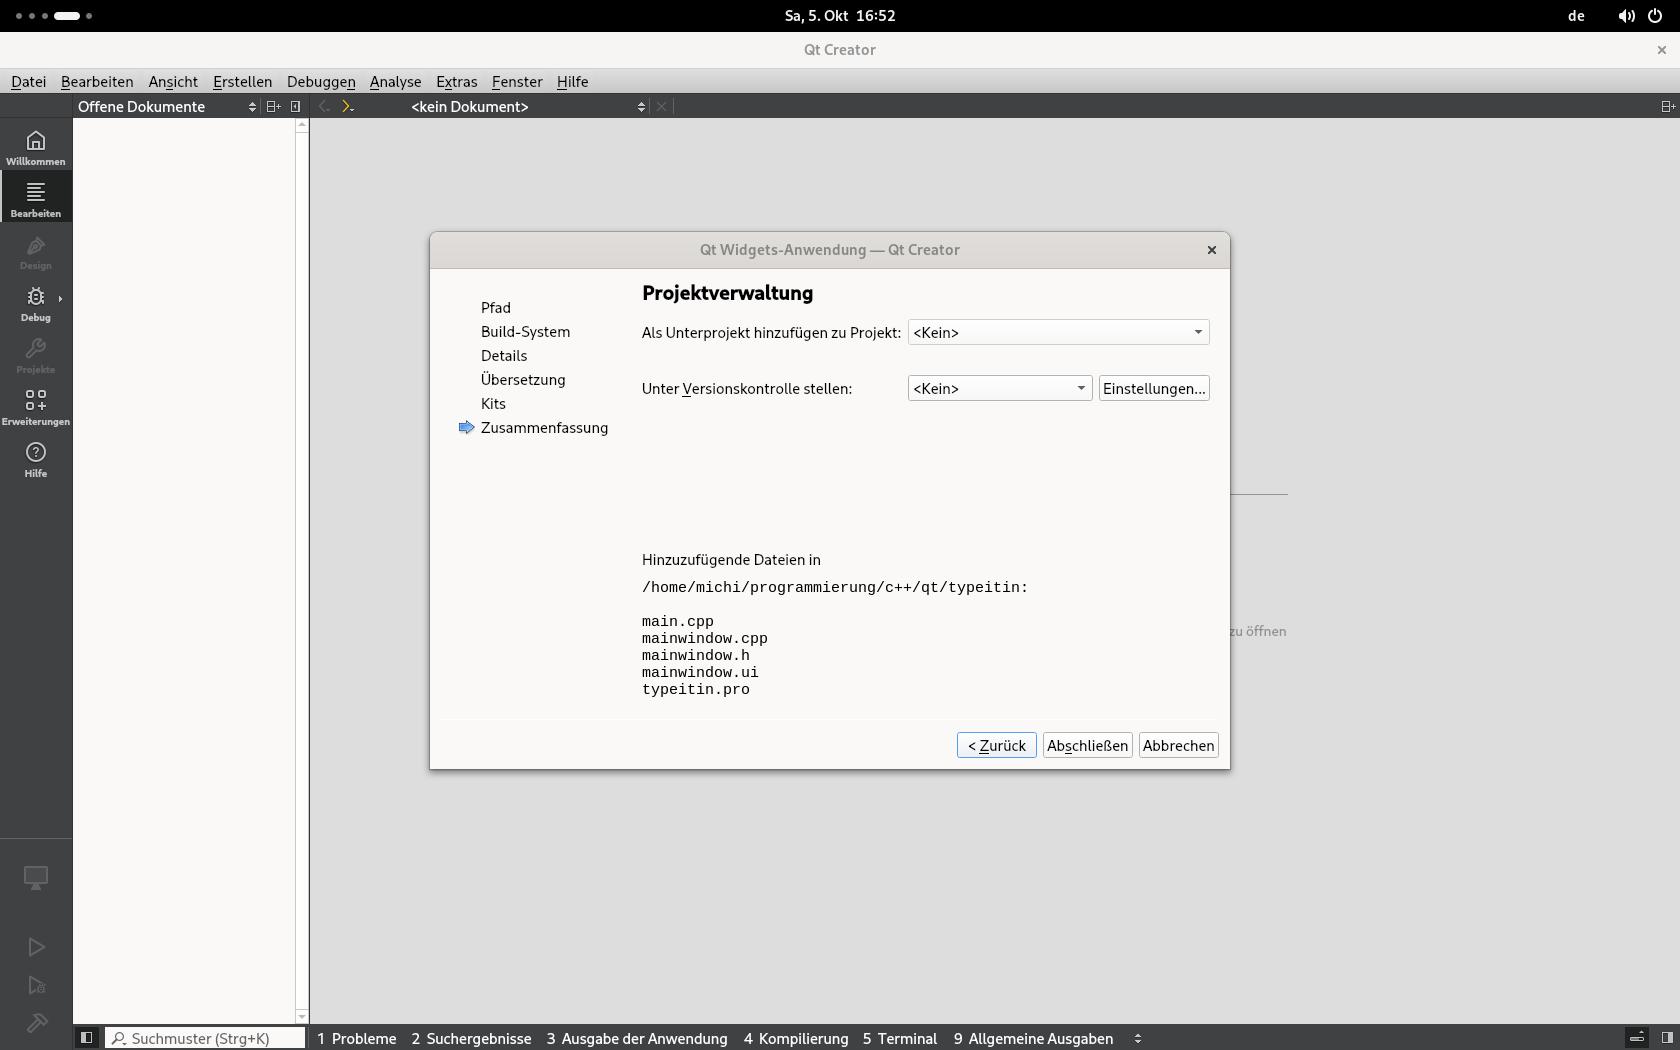Open the 3 Ausgabe der Anwendung pane
Viewport: 1680px width, 1050px height.
click(x=637, y=1038)
